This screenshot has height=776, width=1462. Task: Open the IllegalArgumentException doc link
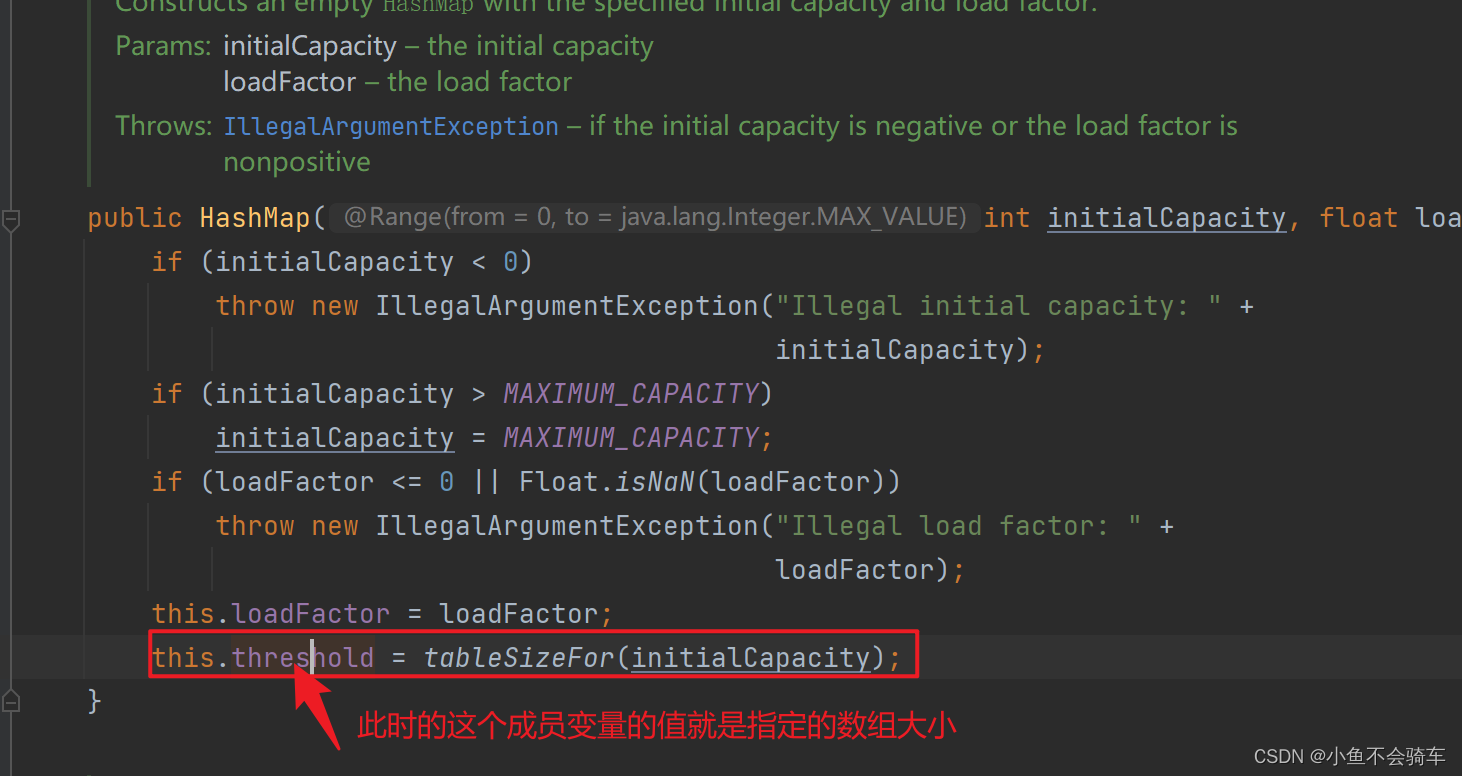[x=391, y=127]
